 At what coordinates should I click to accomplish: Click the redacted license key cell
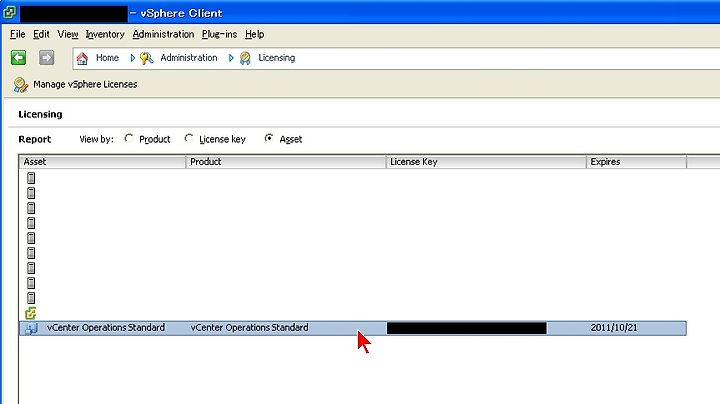click(x=467, y=328)
